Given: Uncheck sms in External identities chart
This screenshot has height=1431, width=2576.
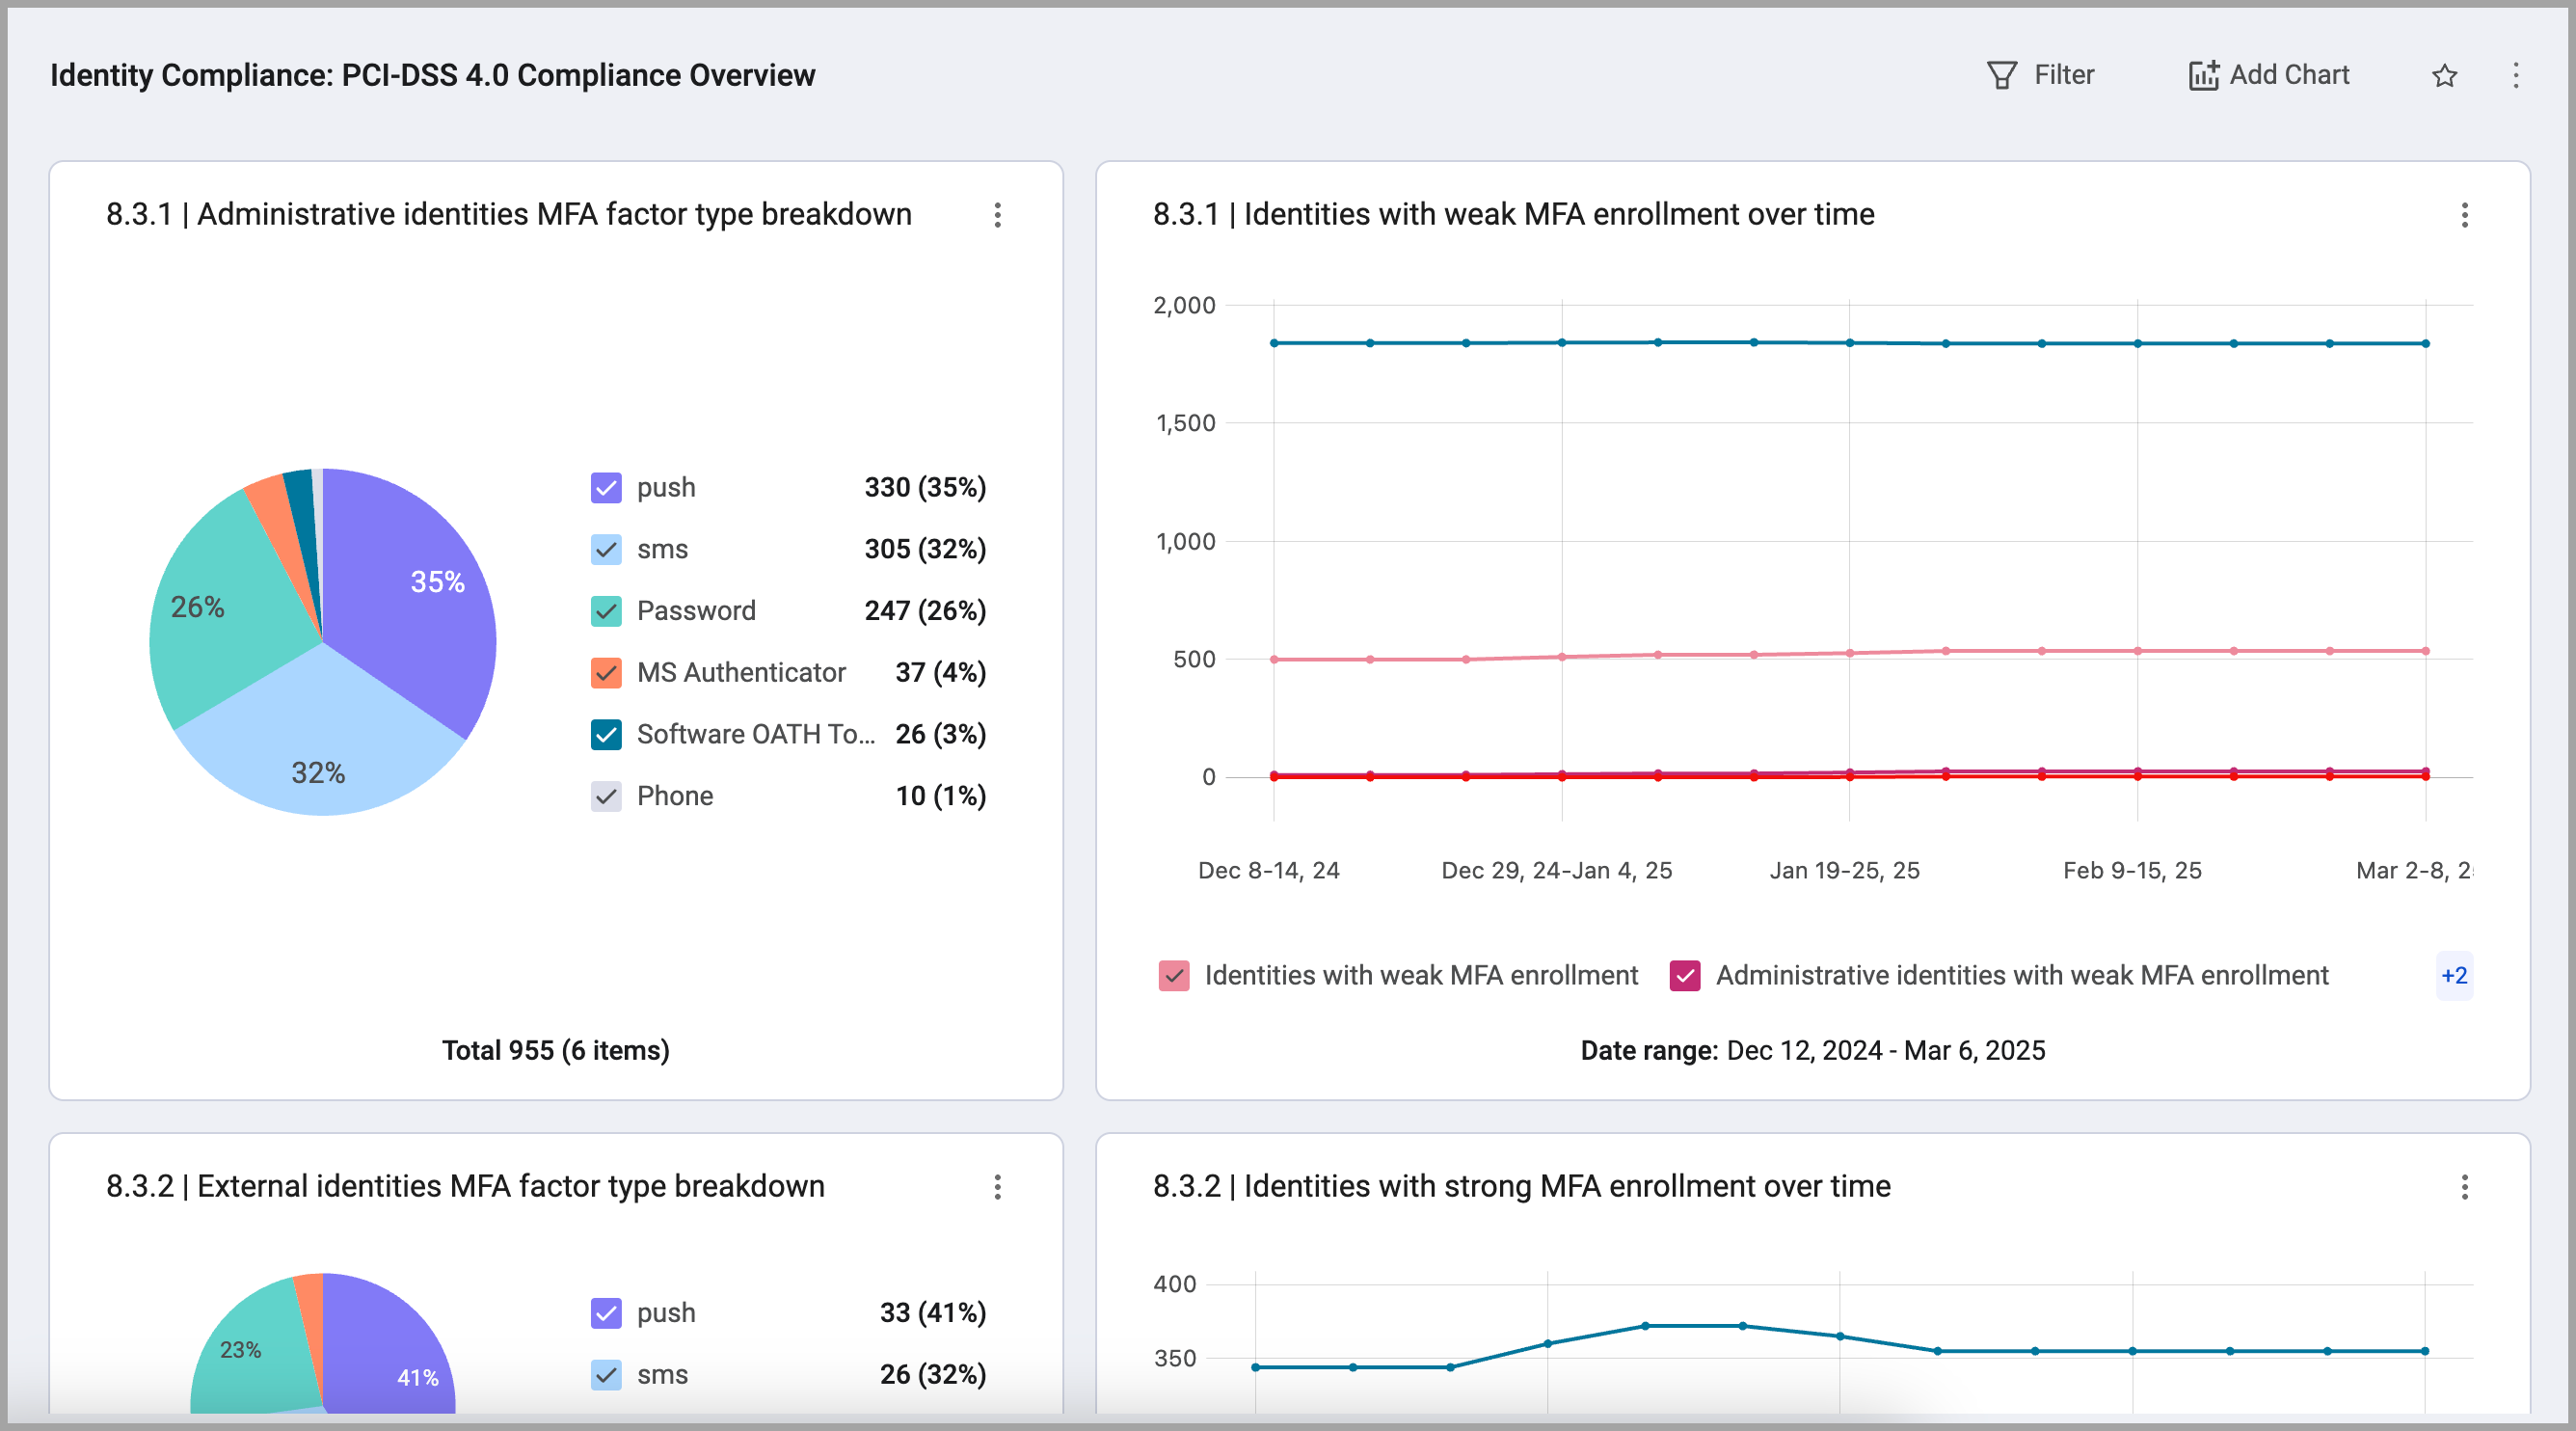Looking at the screenshot, I should [606, 1375].
